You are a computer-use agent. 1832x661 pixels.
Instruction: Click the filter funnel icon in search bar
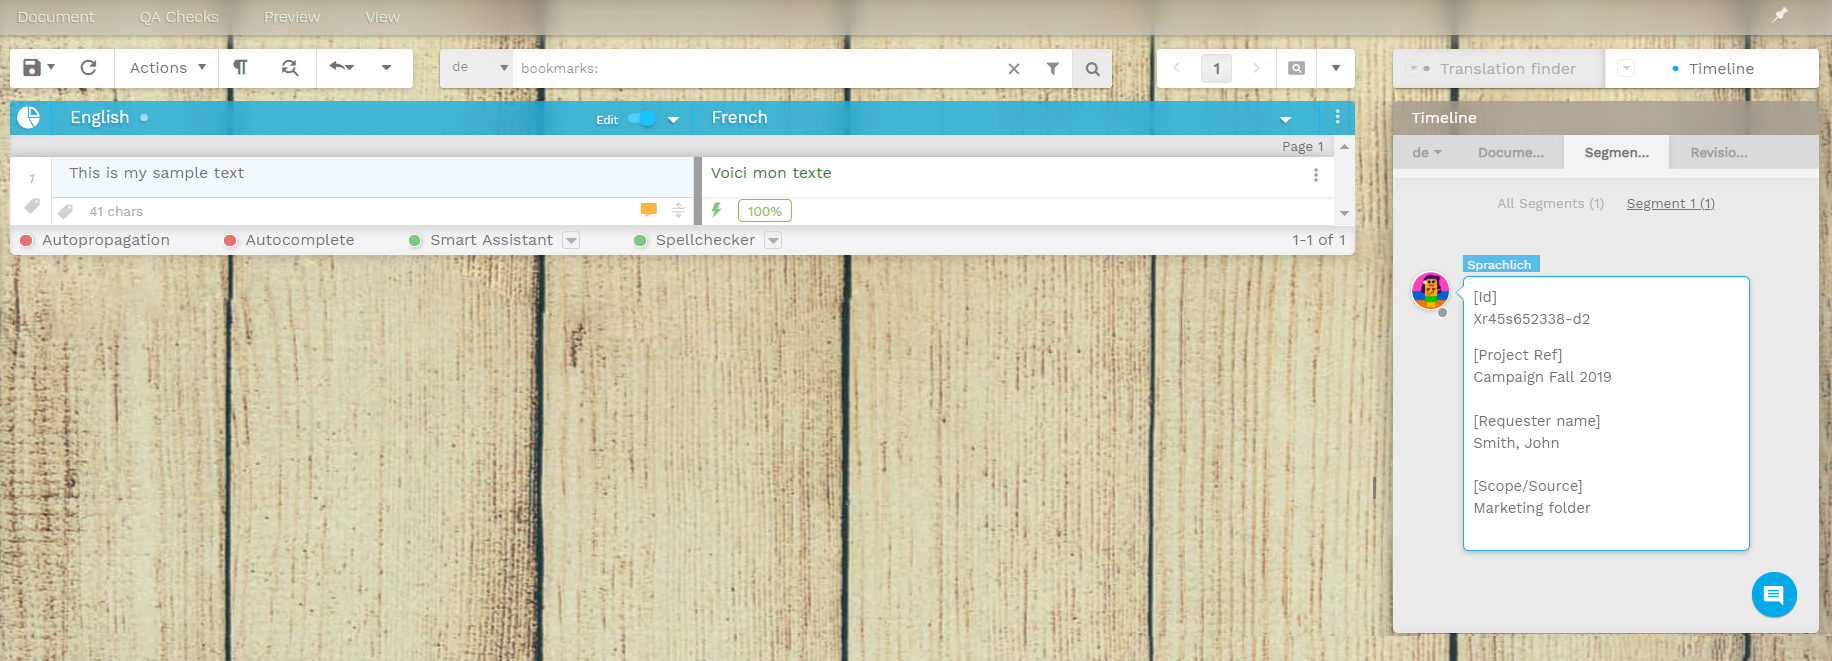[1052, 69]
